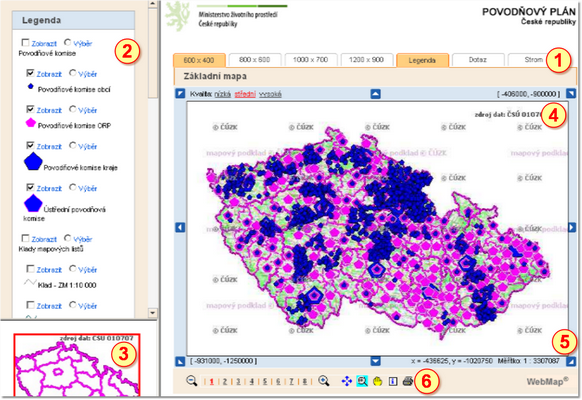Print the map with the printer icon
Image resolution: width=582 pixels, height=400 pixels.
tap(408, 381)
